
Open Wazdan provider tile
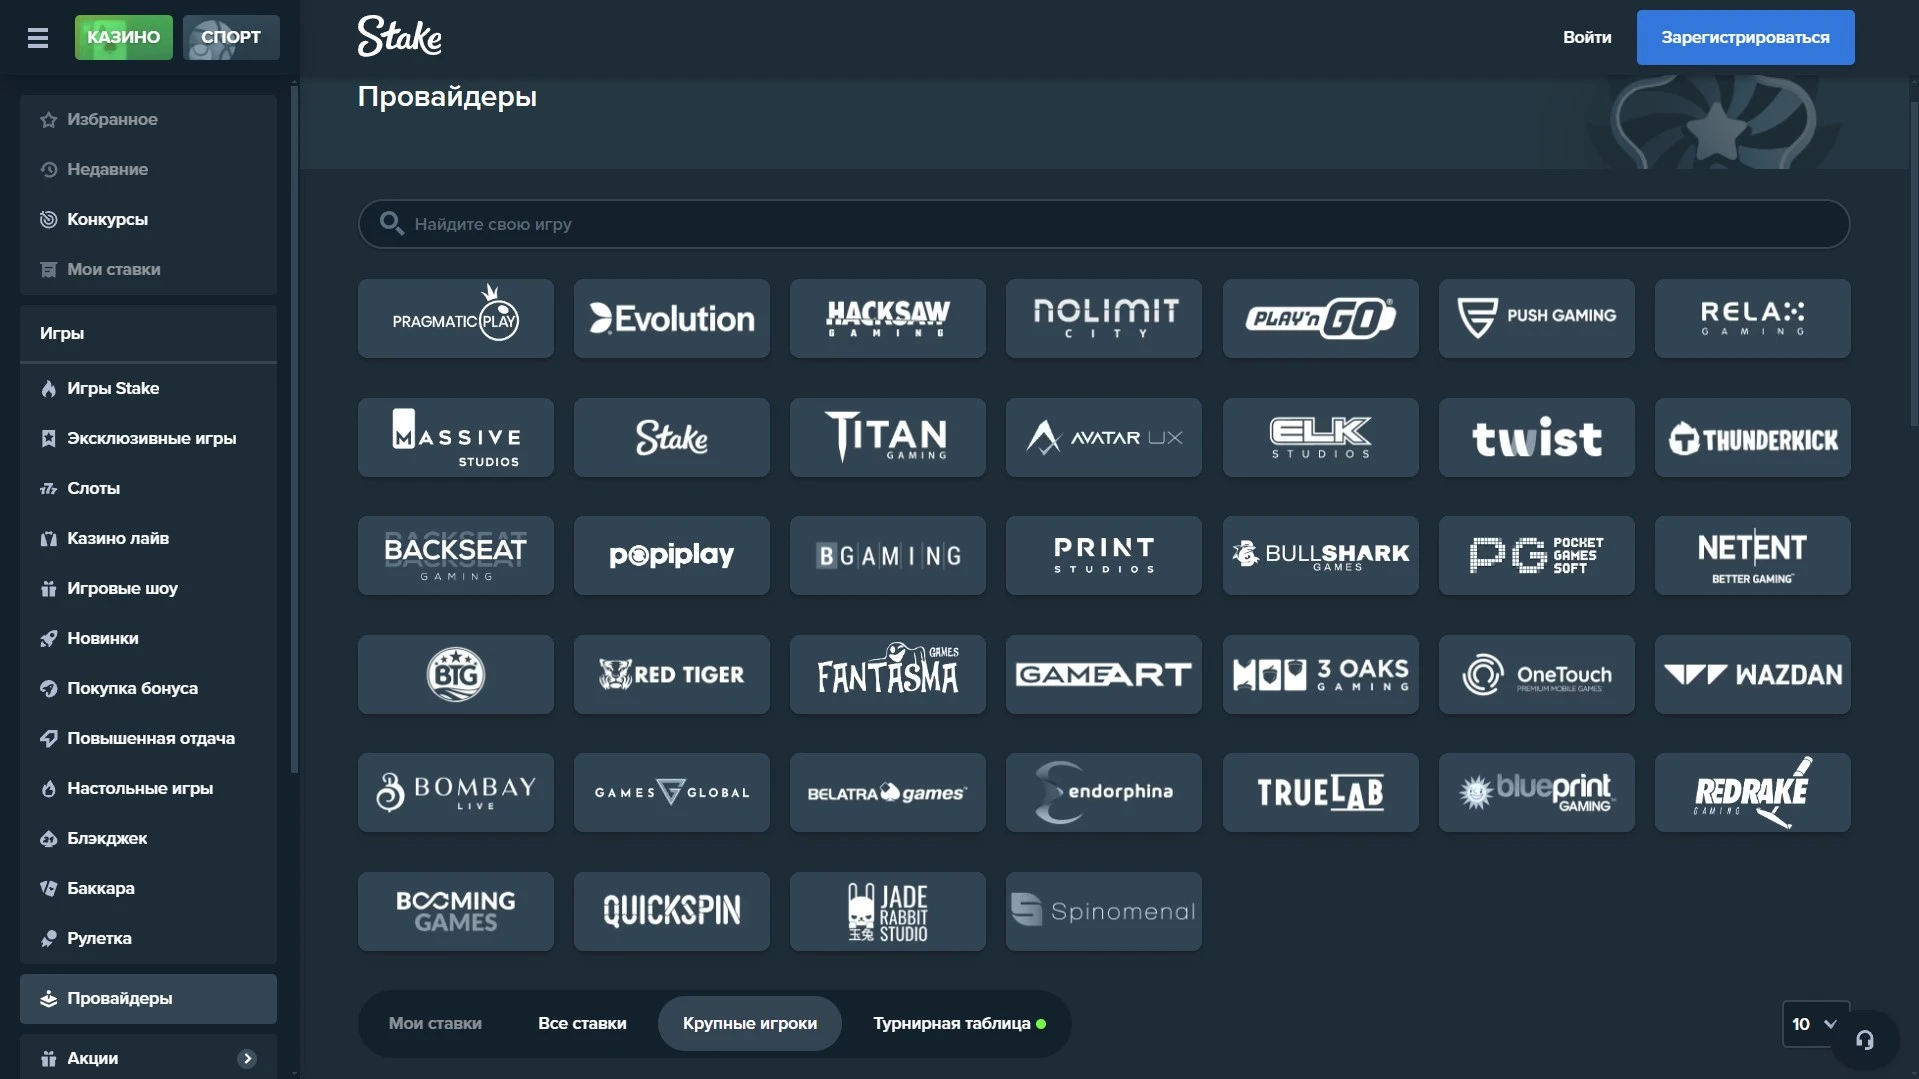[x=1752, y=674]
